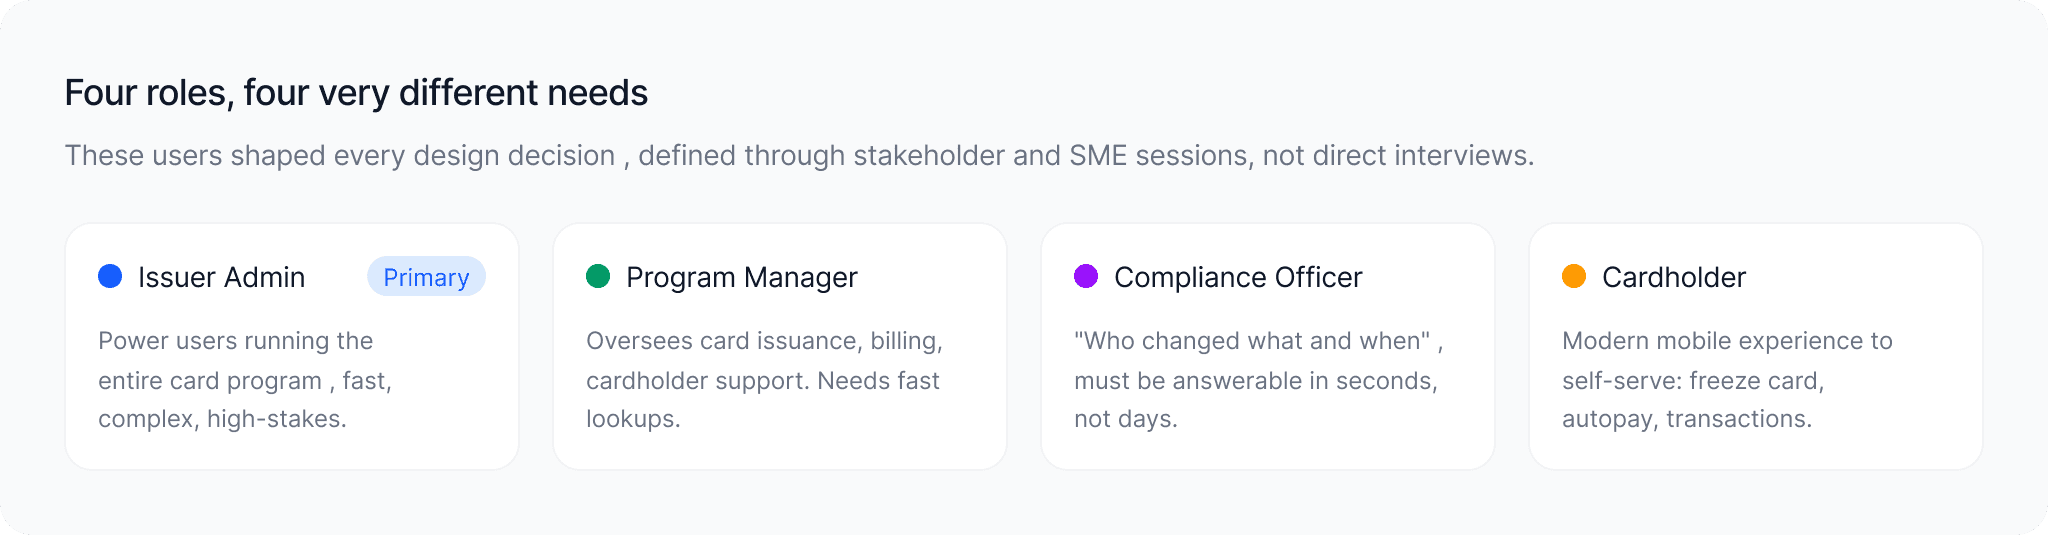Click 'complex, high-stakes.' line in Issuer card

pos(222,419)
